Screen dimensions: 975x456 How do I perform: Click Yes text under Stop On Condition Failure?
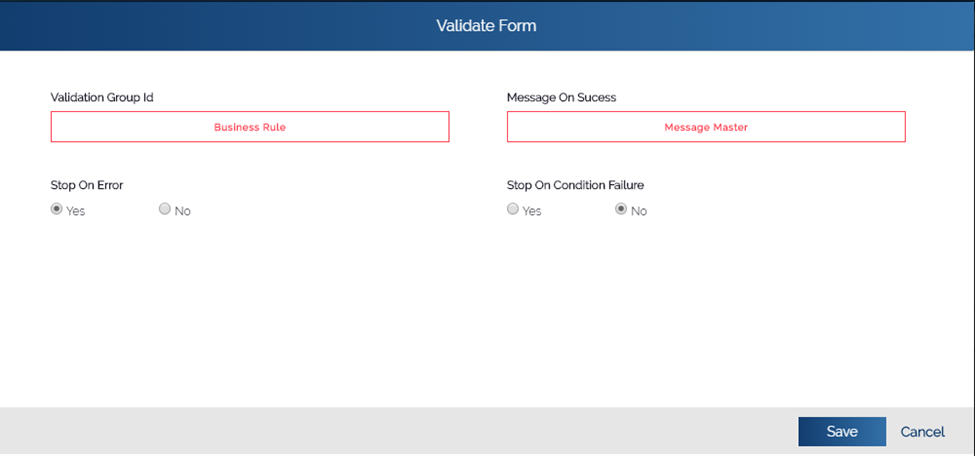(x=532, y=211)
